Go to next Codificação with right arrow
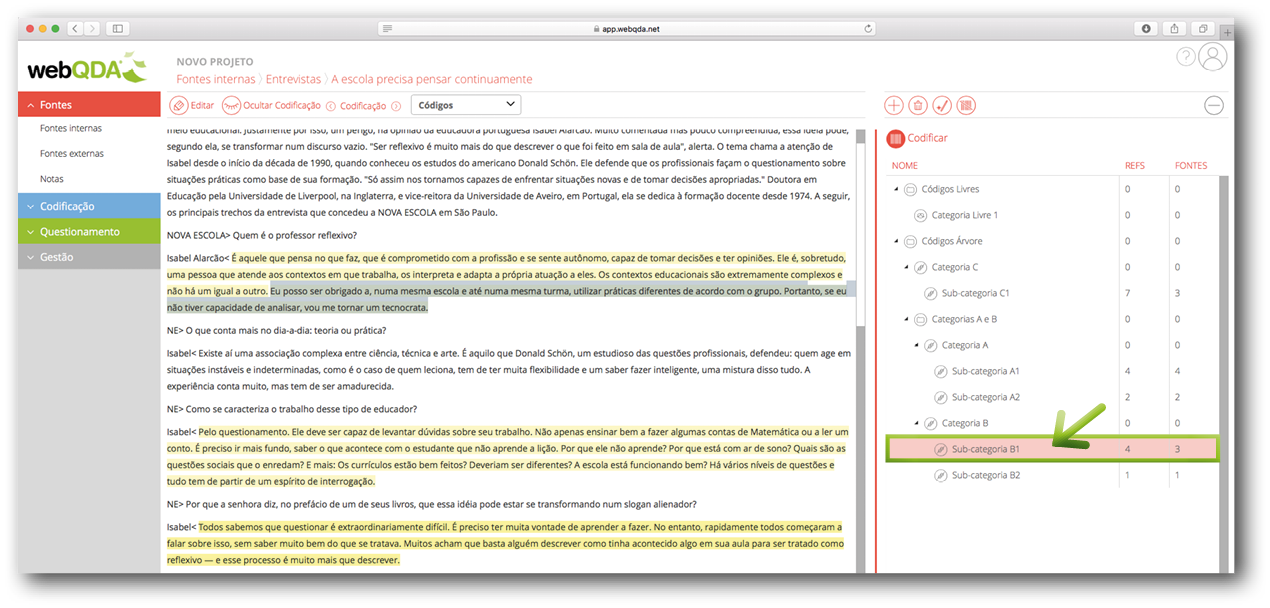The image size is (1270, 608). (x=396, y=105)
